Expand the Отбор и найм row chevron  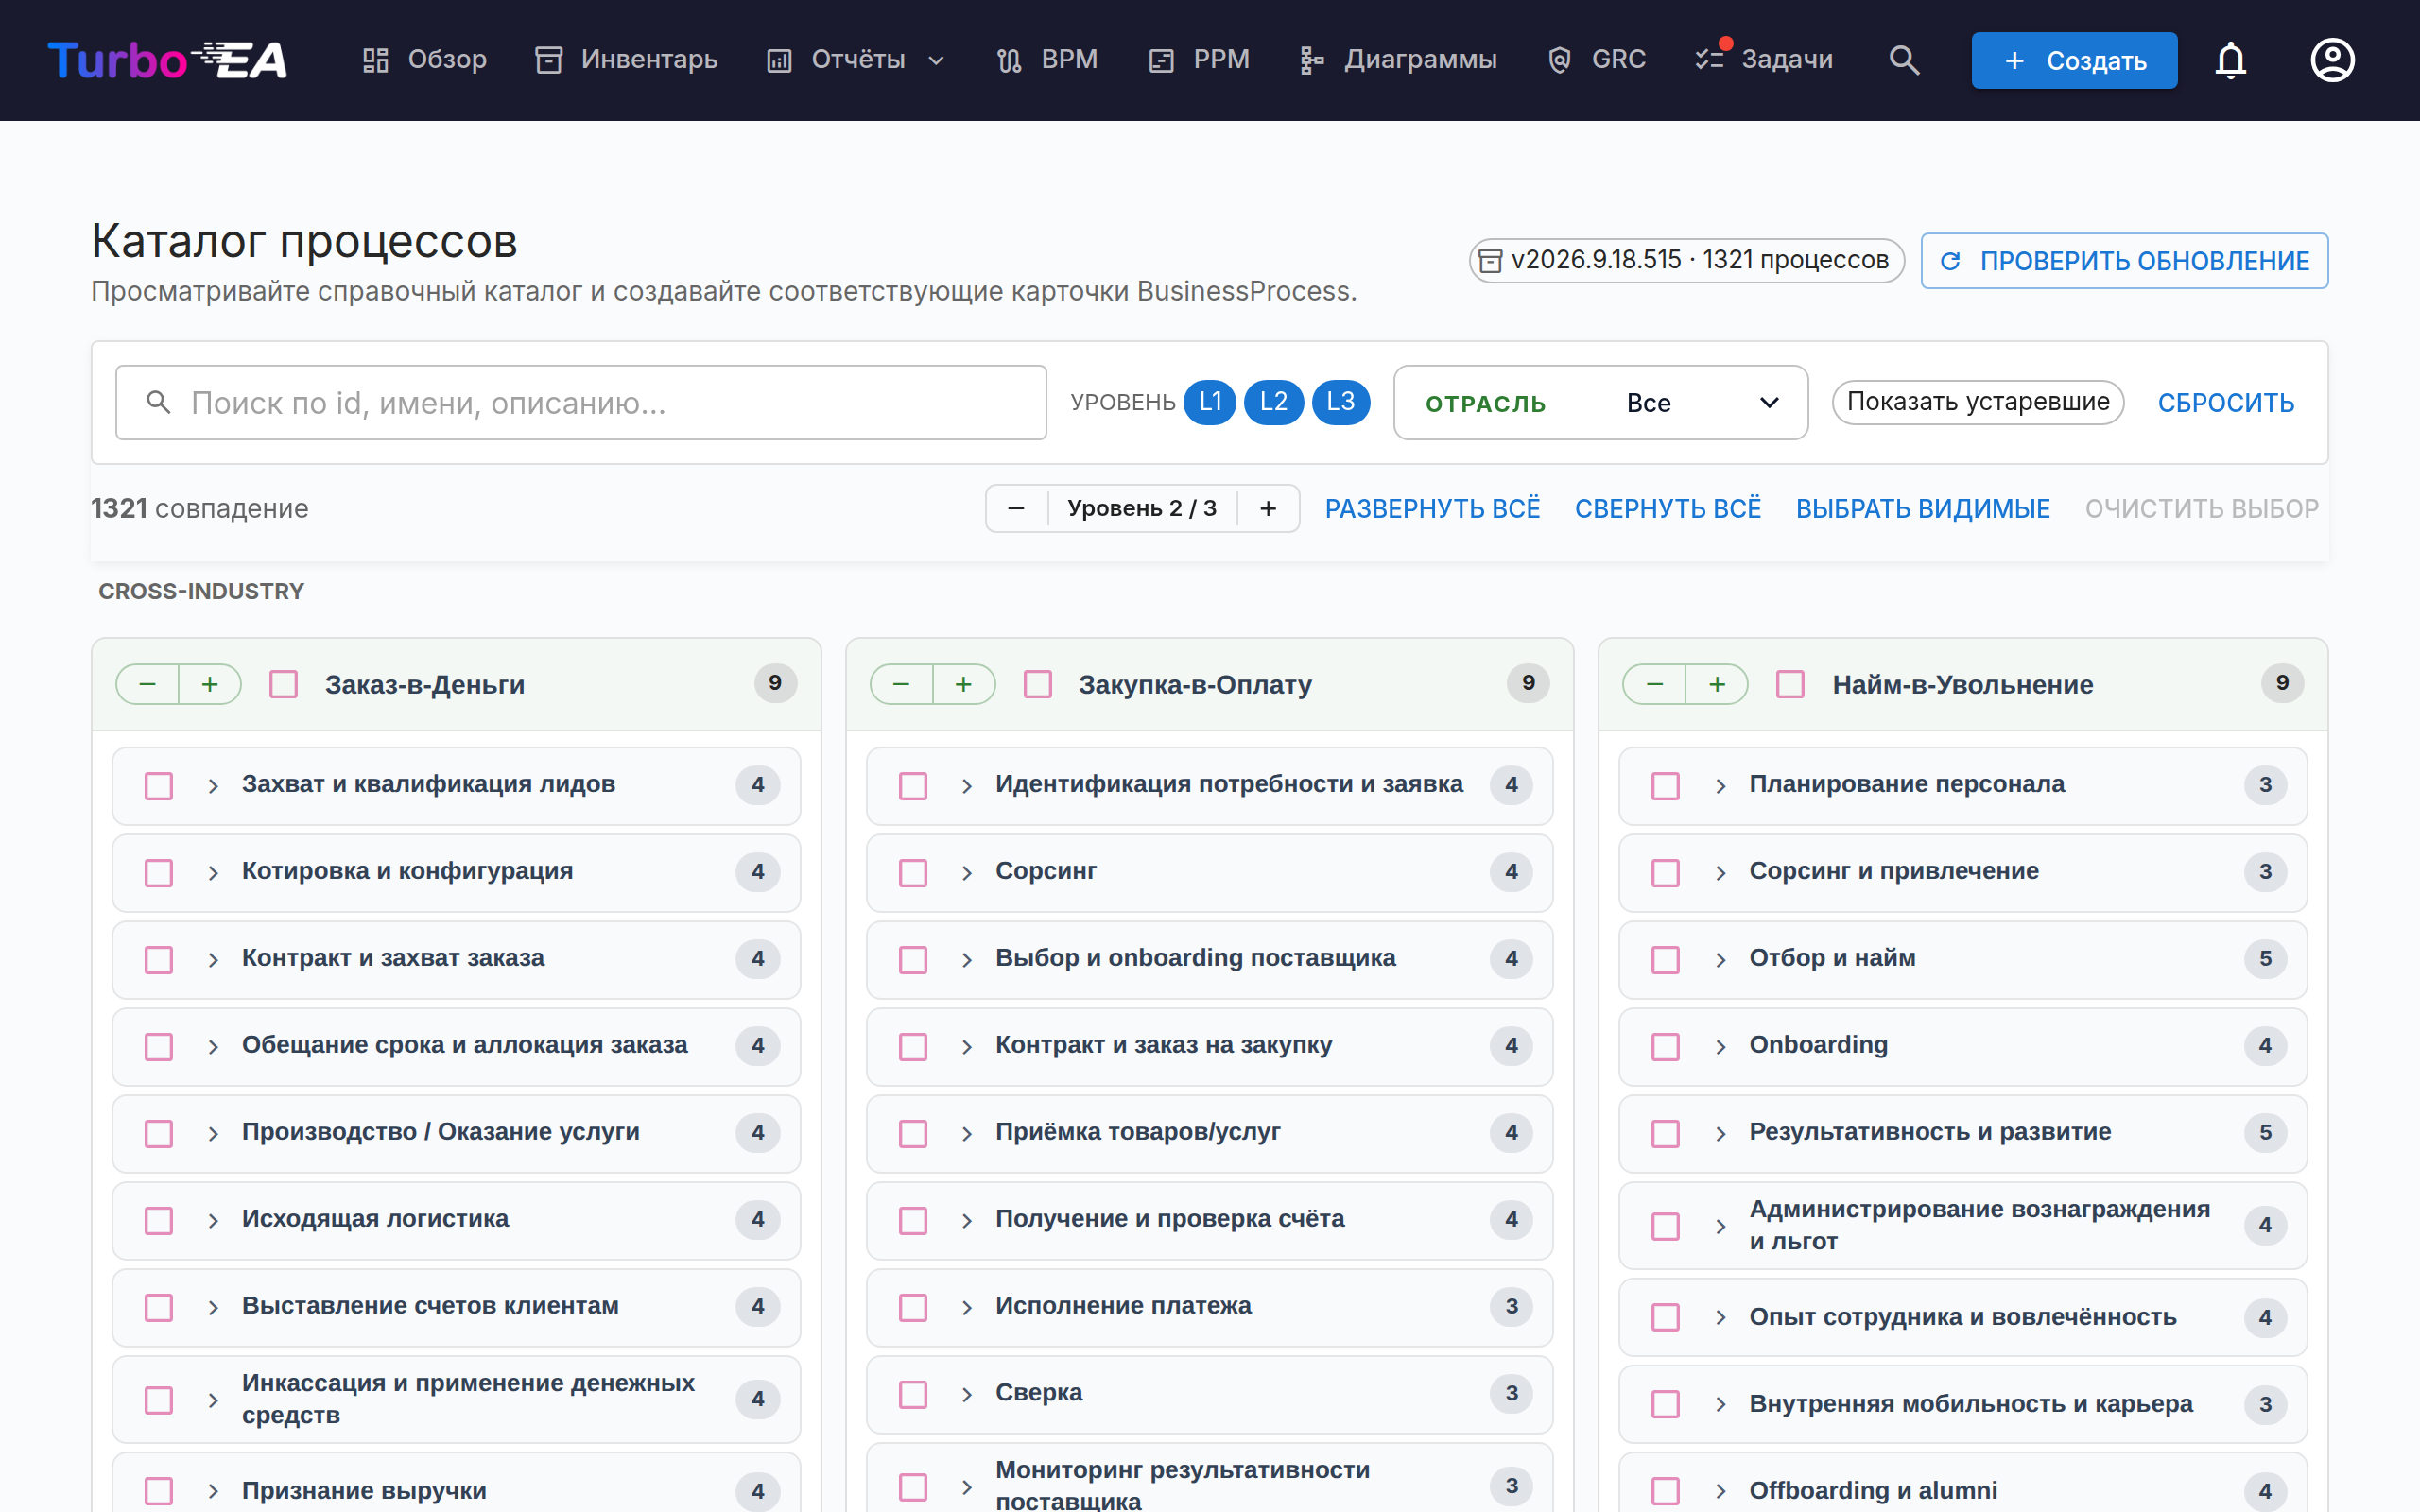1720,959
